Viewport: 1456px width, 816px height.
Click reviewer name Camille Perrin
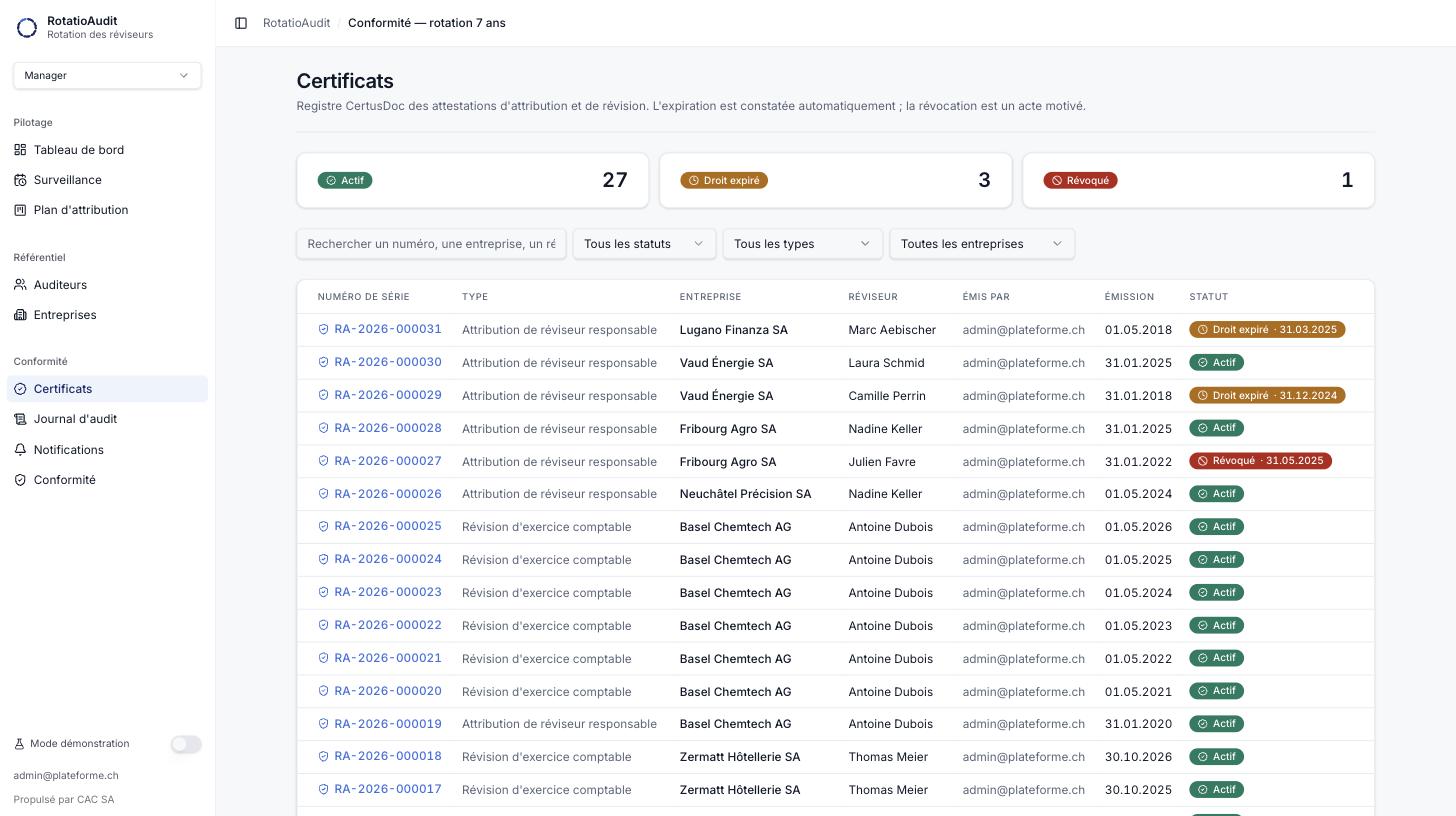pyautogui.click(x=887, y=396)
